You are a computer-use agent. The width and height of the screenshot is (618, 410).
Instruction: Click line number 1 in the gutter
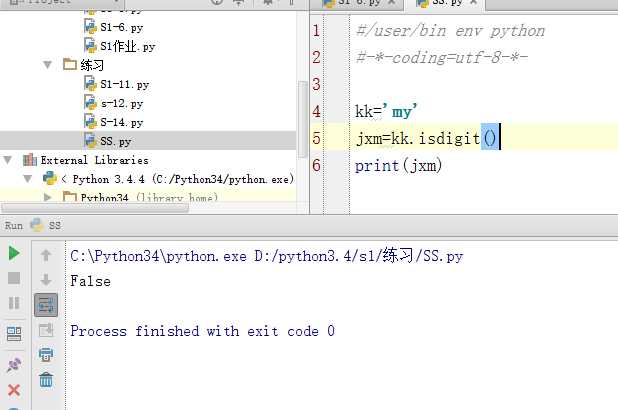(x=316, y=30)
